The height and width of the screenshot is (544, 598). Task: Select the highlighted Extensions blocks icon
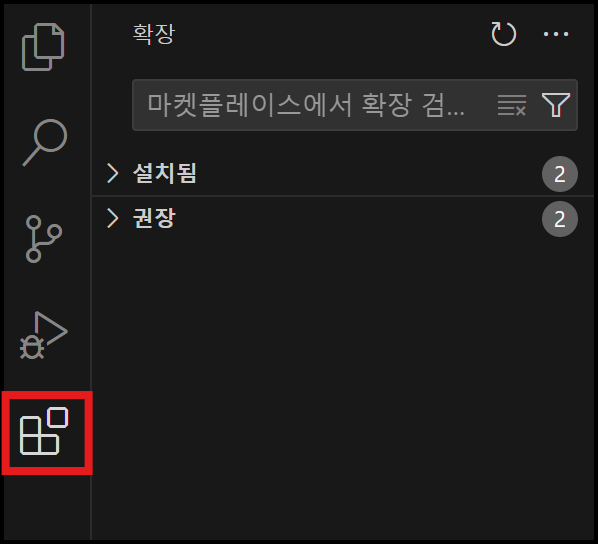click(x=44, y=431)
